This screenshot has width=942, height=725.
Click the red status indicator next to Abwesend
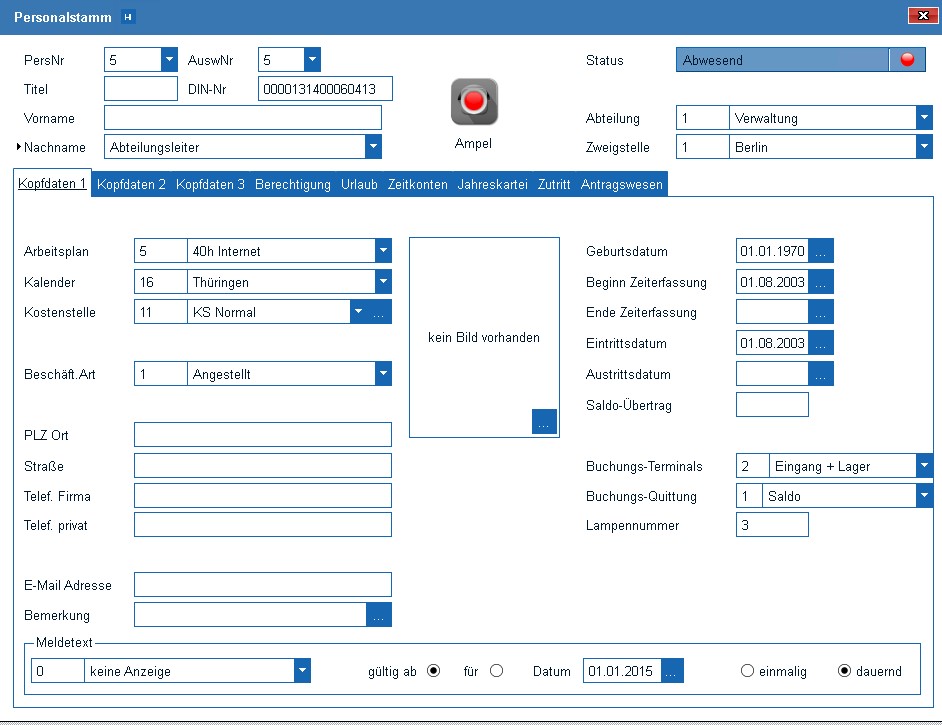[907, 60]
